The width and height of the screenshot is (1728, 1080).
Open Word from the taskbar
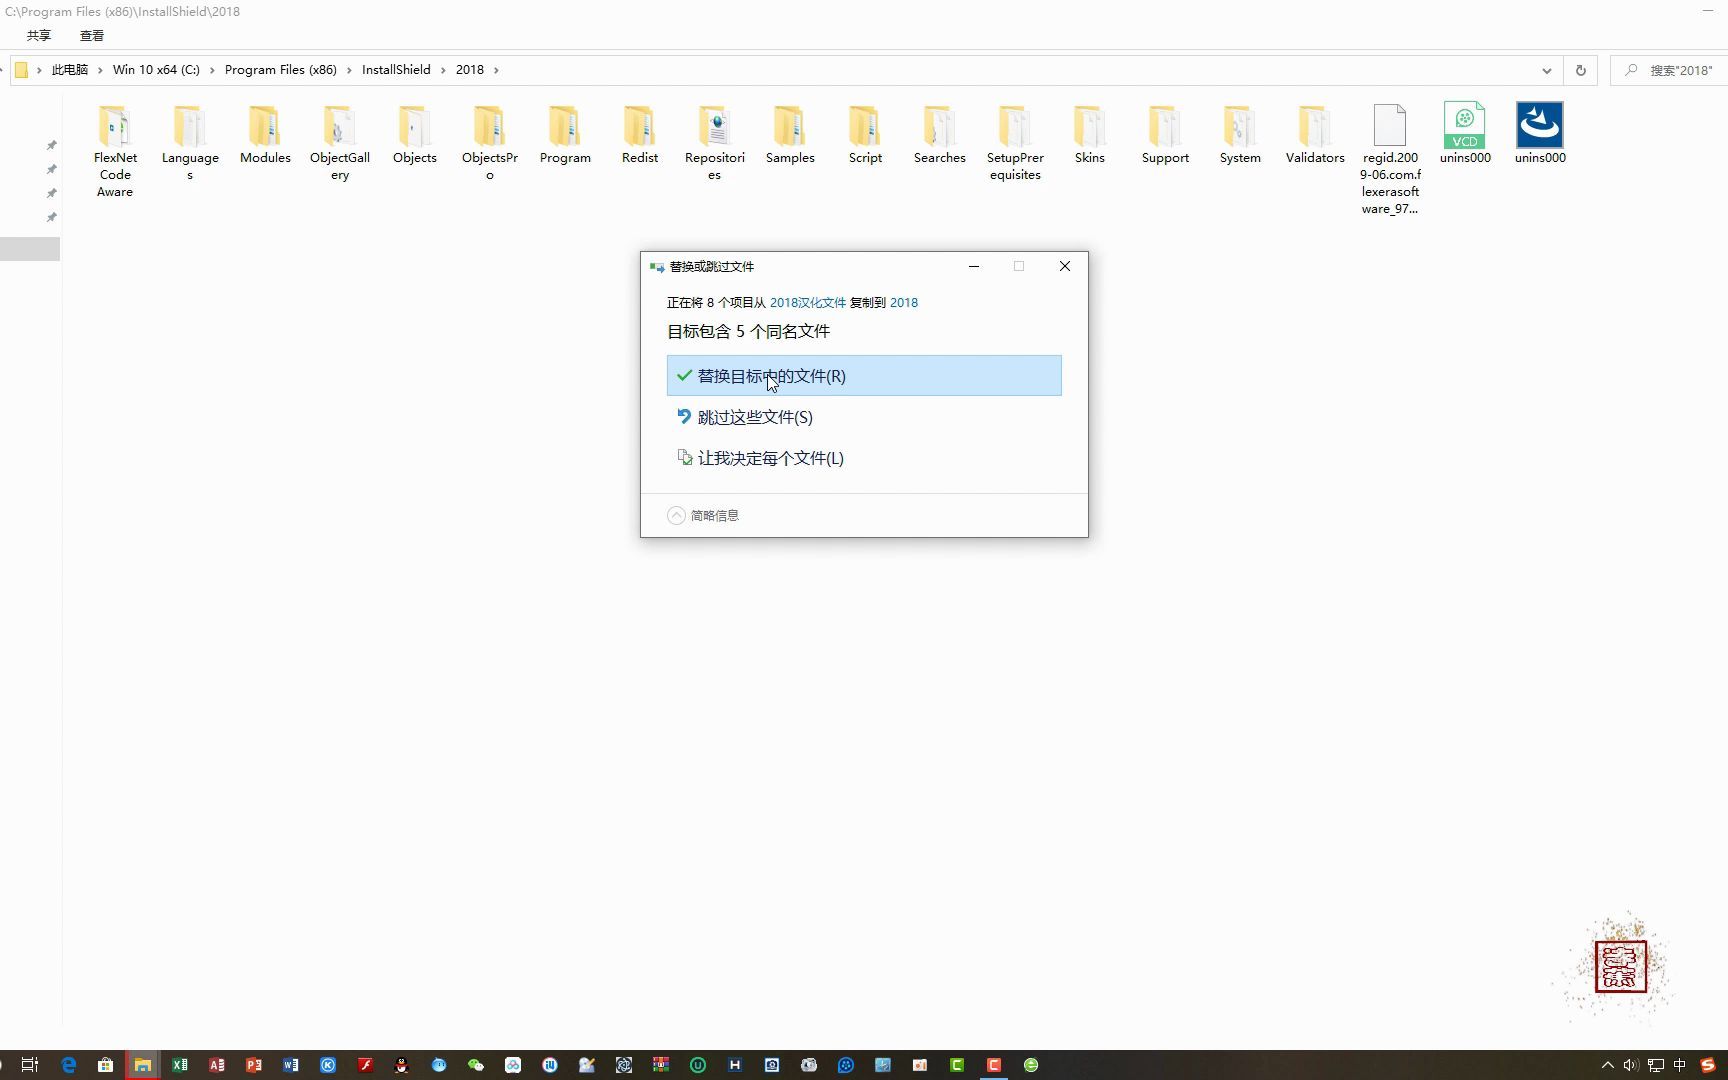[290, 1065]
